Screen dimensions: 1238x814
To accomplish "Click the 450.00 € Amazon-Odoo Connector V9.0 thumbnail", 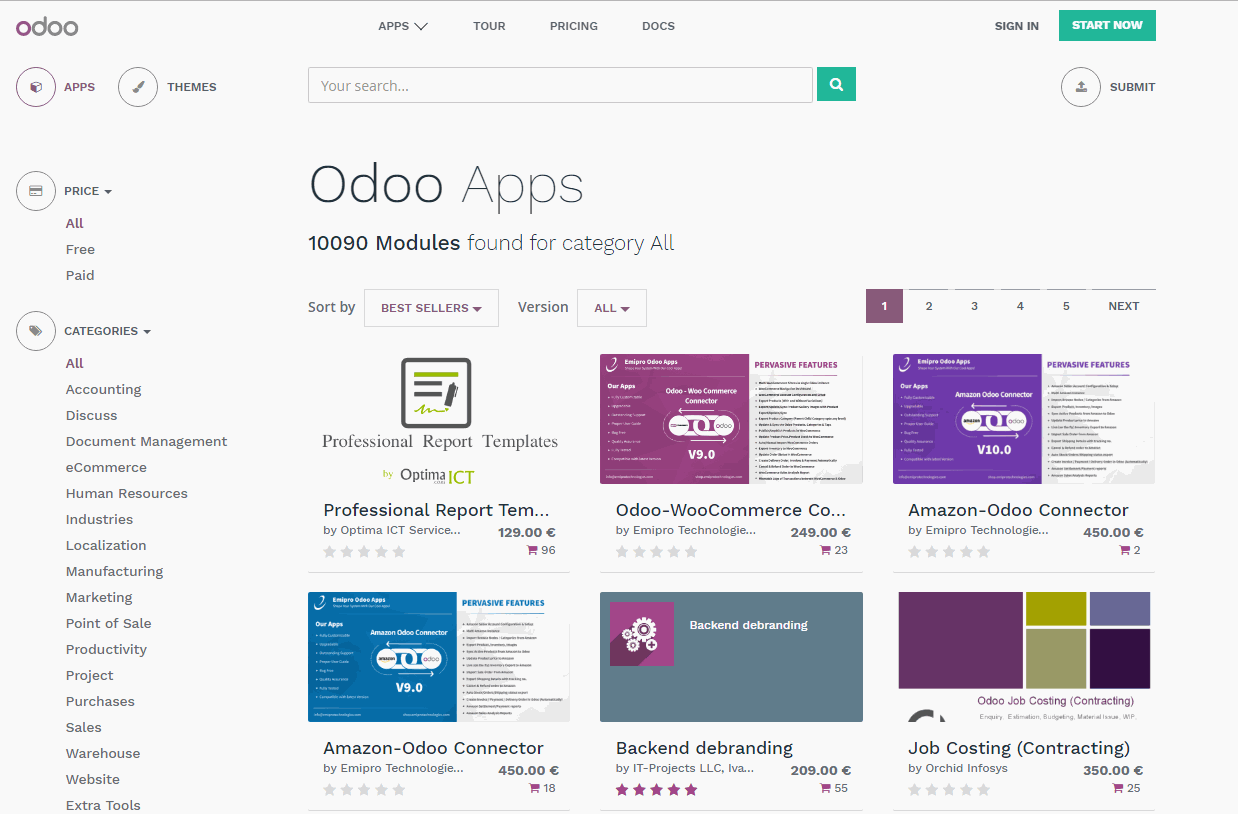I will click(439, 657).
